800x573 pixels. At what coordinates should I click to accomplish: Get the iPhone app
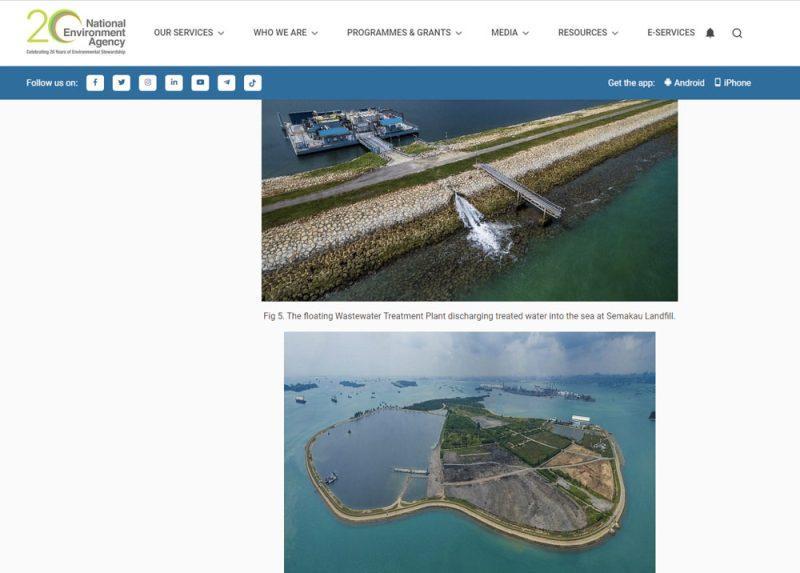pyautogui.click(x=732, y=83)
